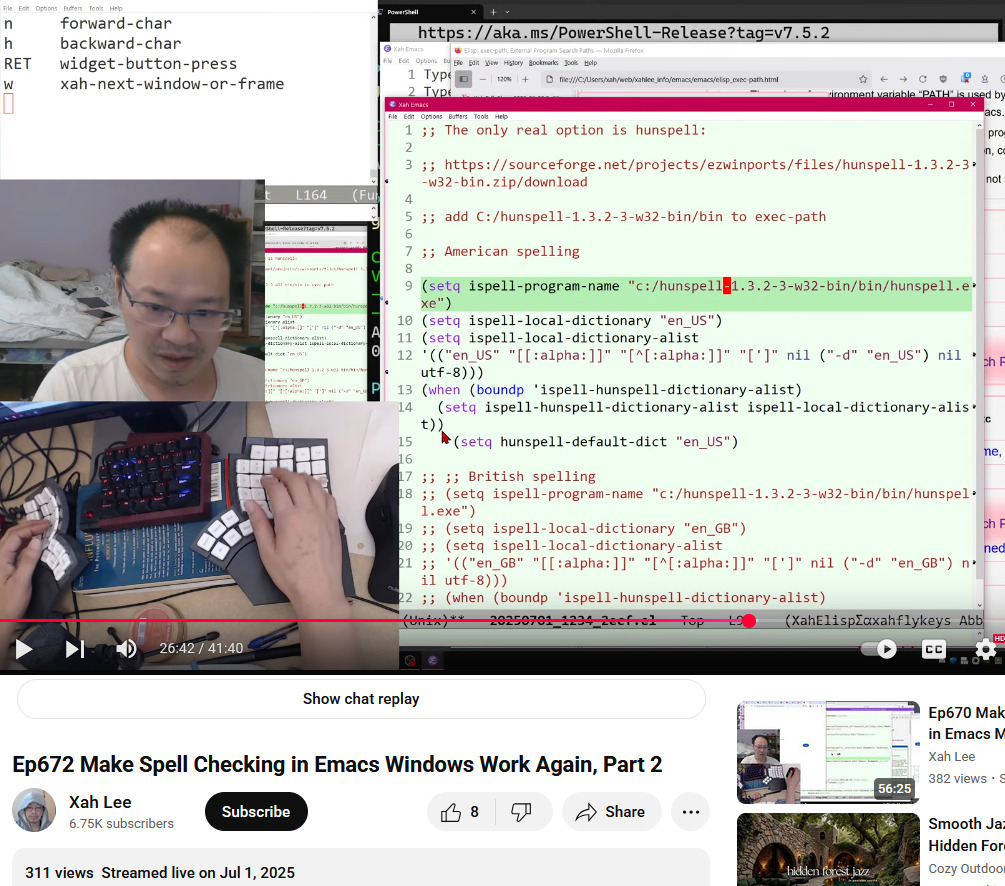Turn on closed captions with the CC button

(933, 649)
